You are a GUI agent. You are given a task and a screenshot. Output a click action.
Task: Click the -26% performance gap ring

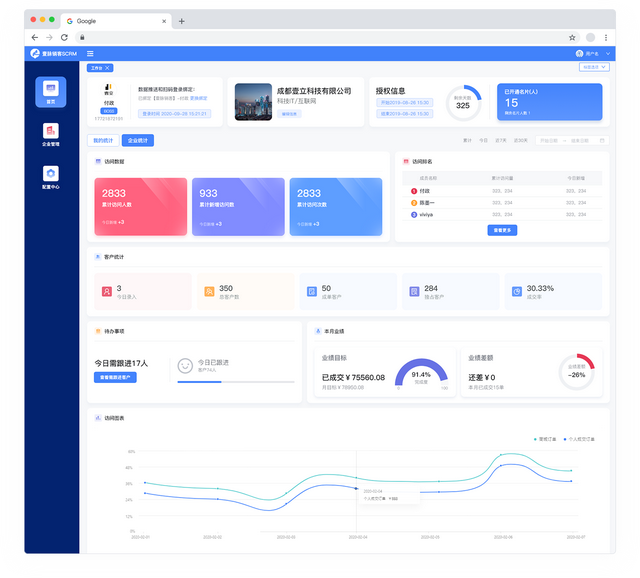(576, 371)
